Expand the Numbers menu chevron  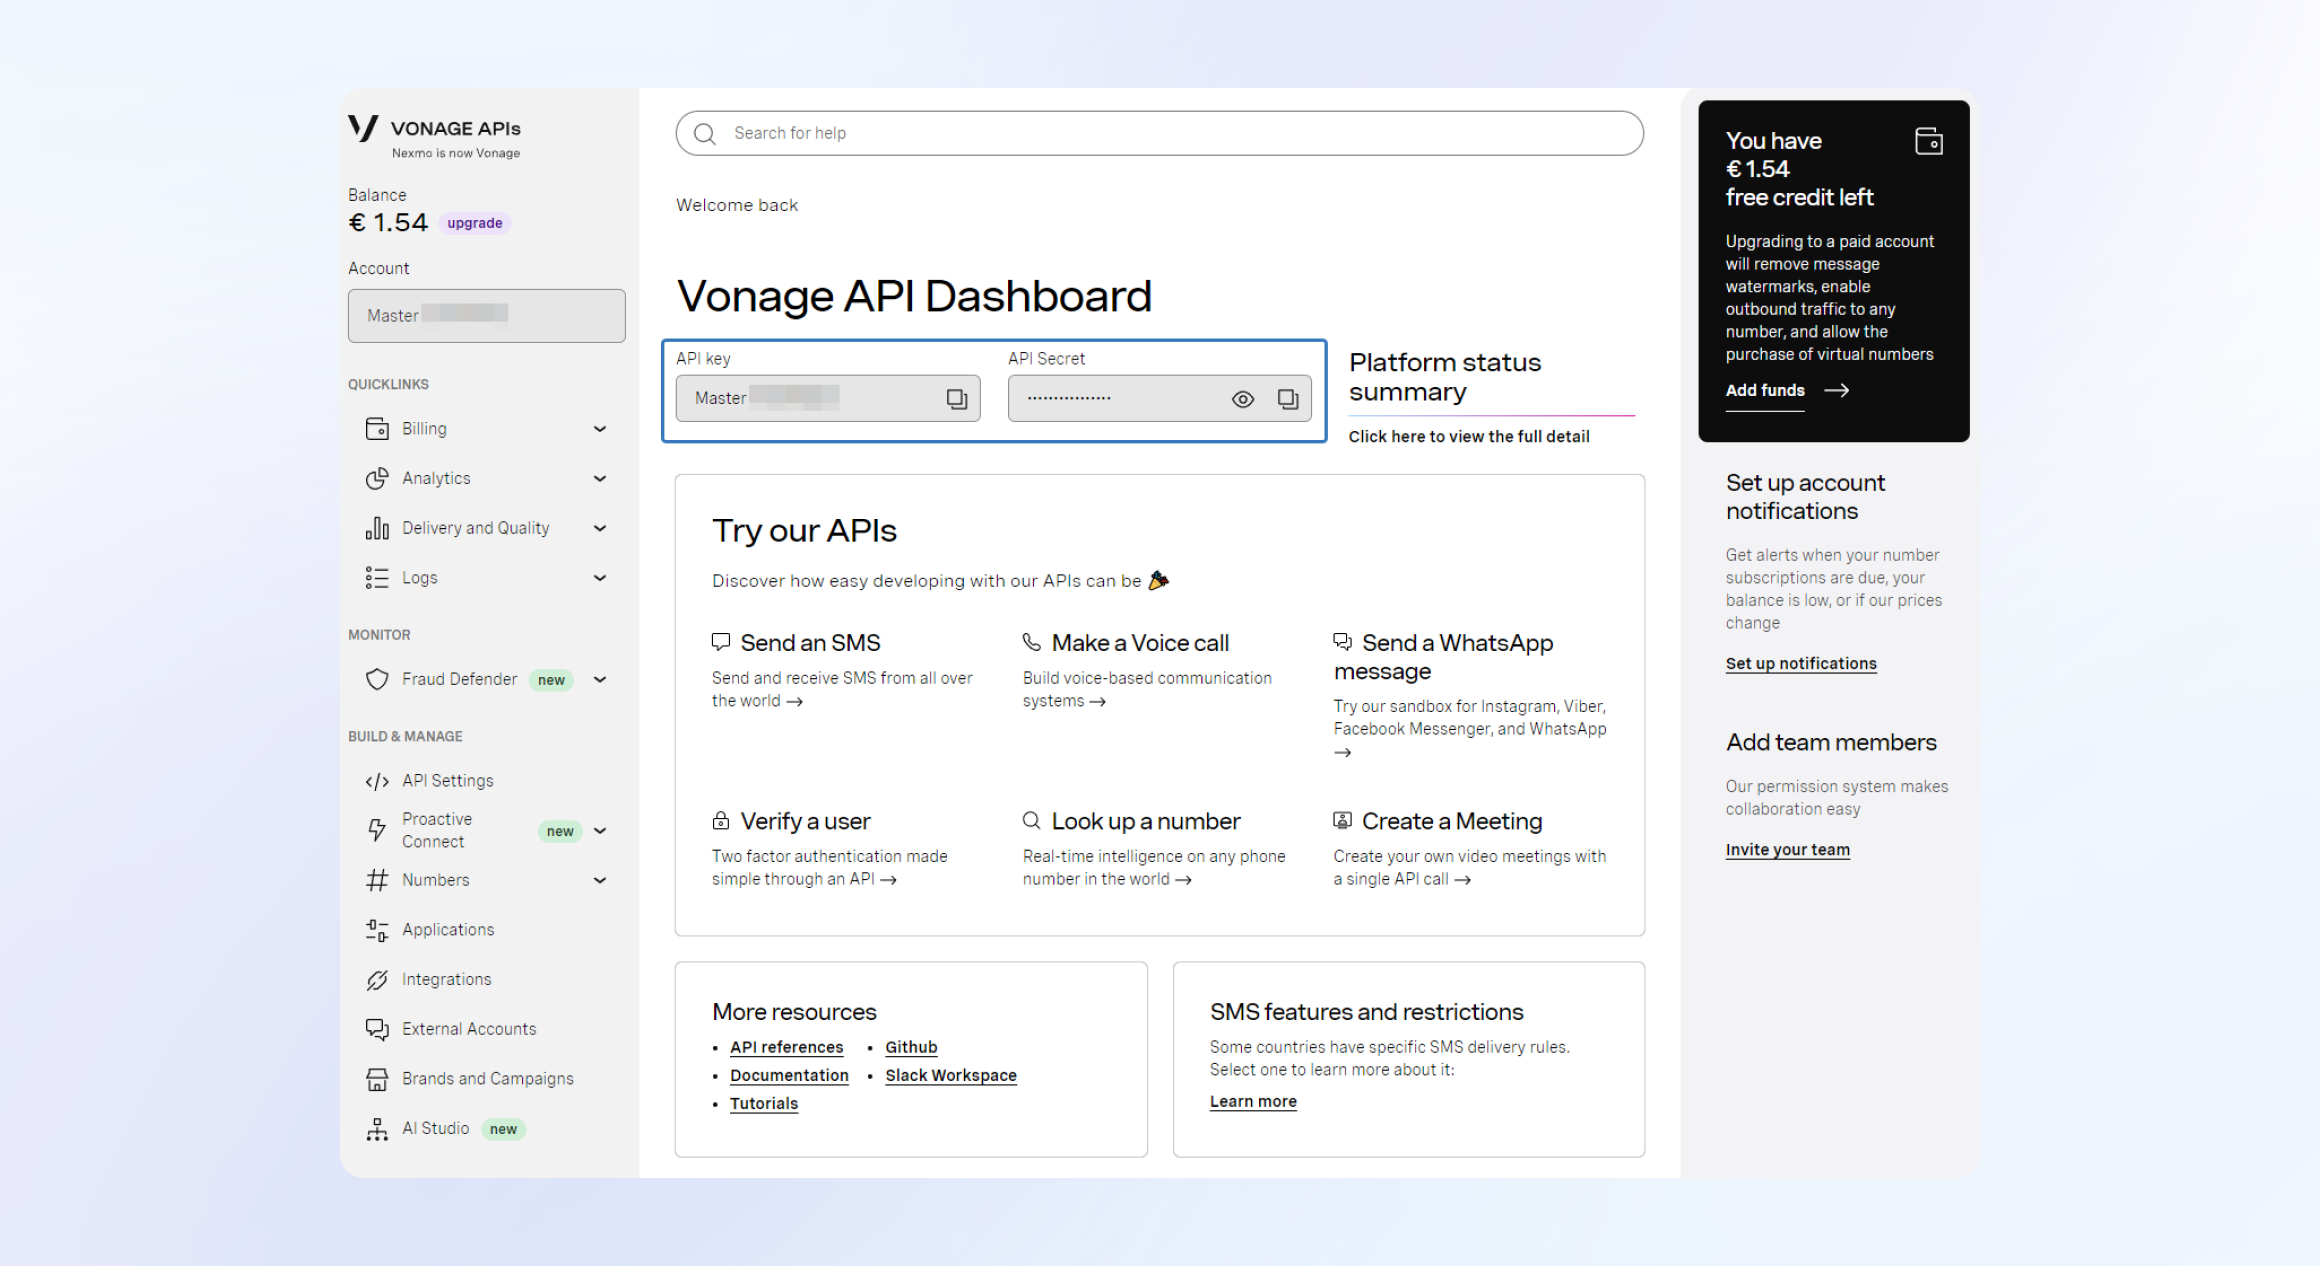click(x=600, y=881)
